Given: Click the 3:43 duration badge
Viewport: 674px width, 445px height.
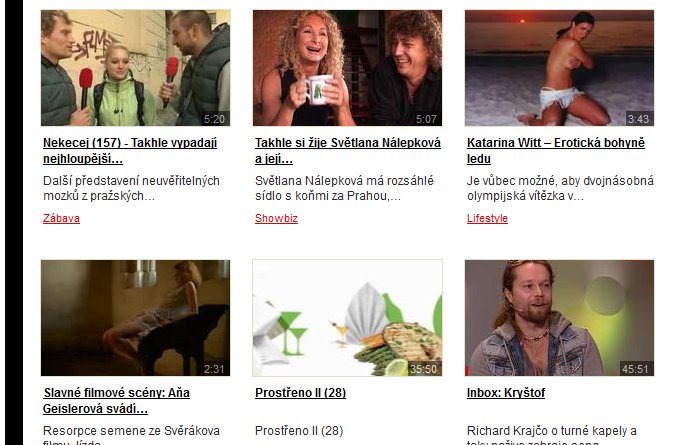Looking at the screenshot, I should [x=638, y=119].
